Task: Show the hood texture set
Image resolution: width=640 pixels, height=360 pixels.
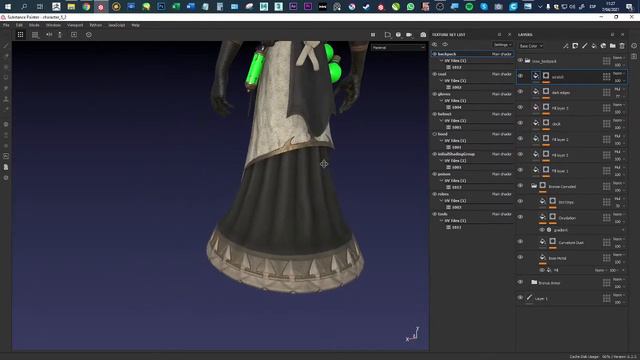Action: tap(435, 134)
